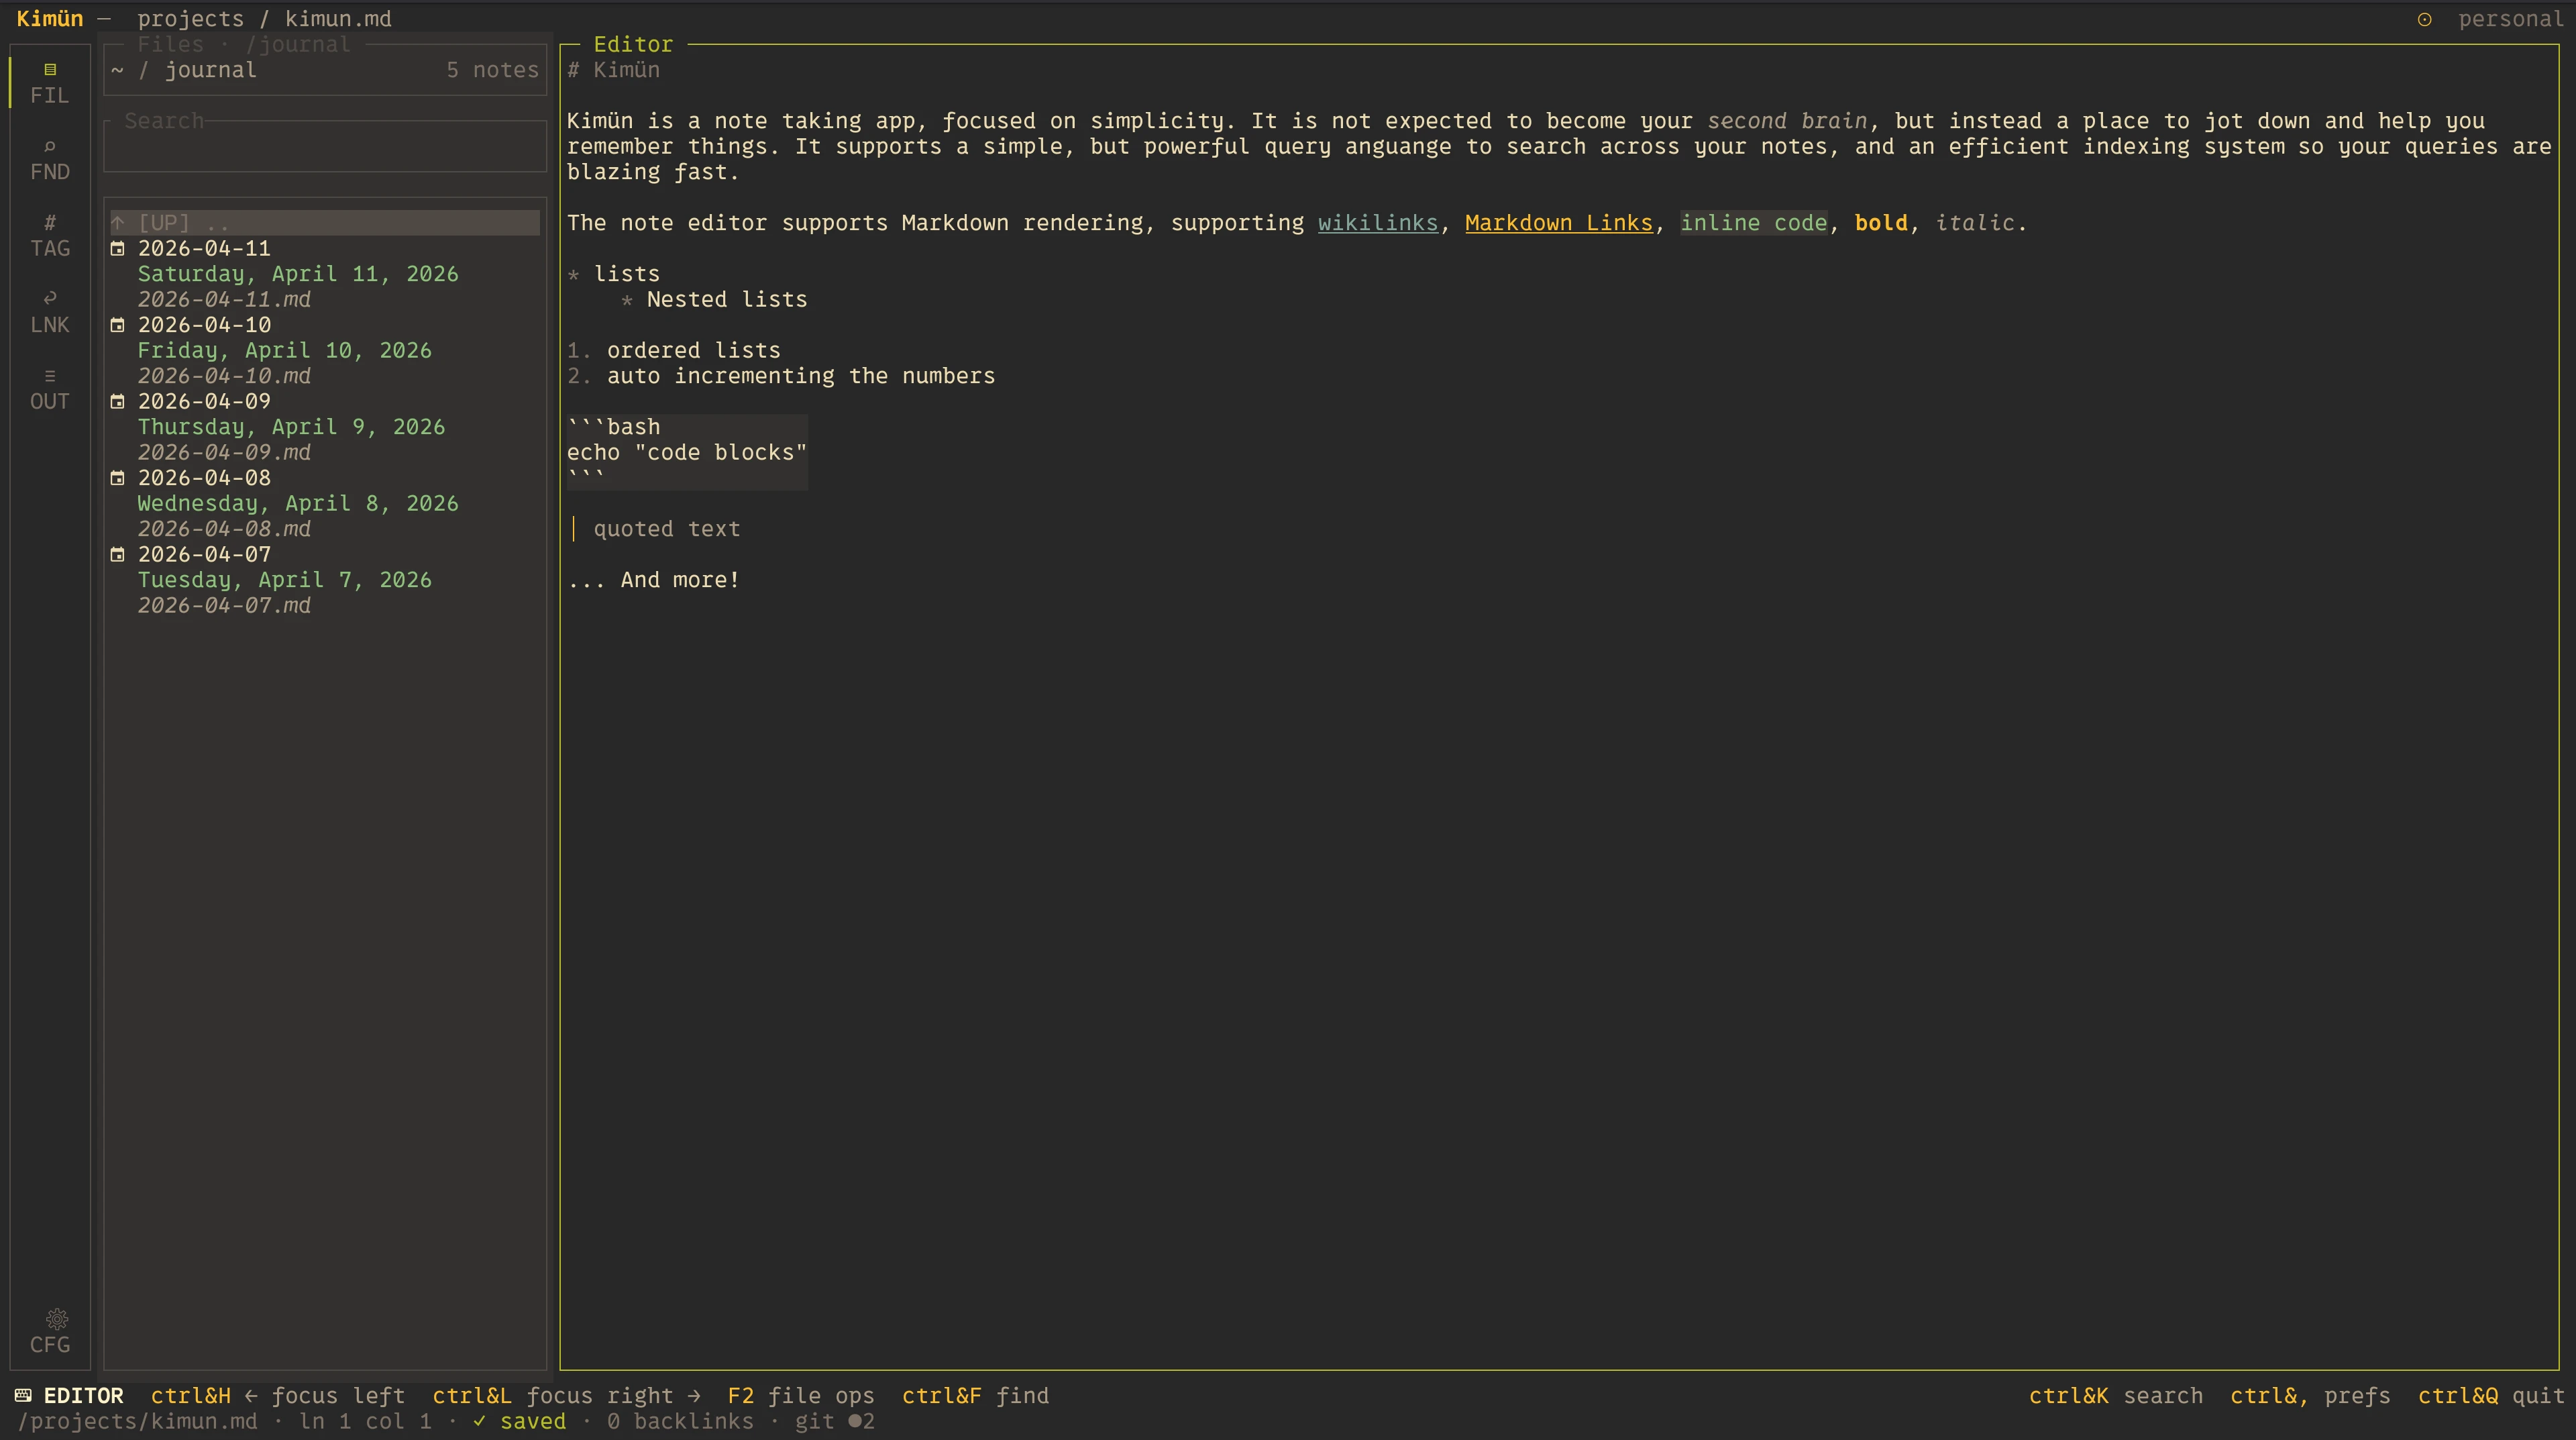Open the LNK links panel
The height and width of the screenshot is (1440, 2576).
click(50, 312)
